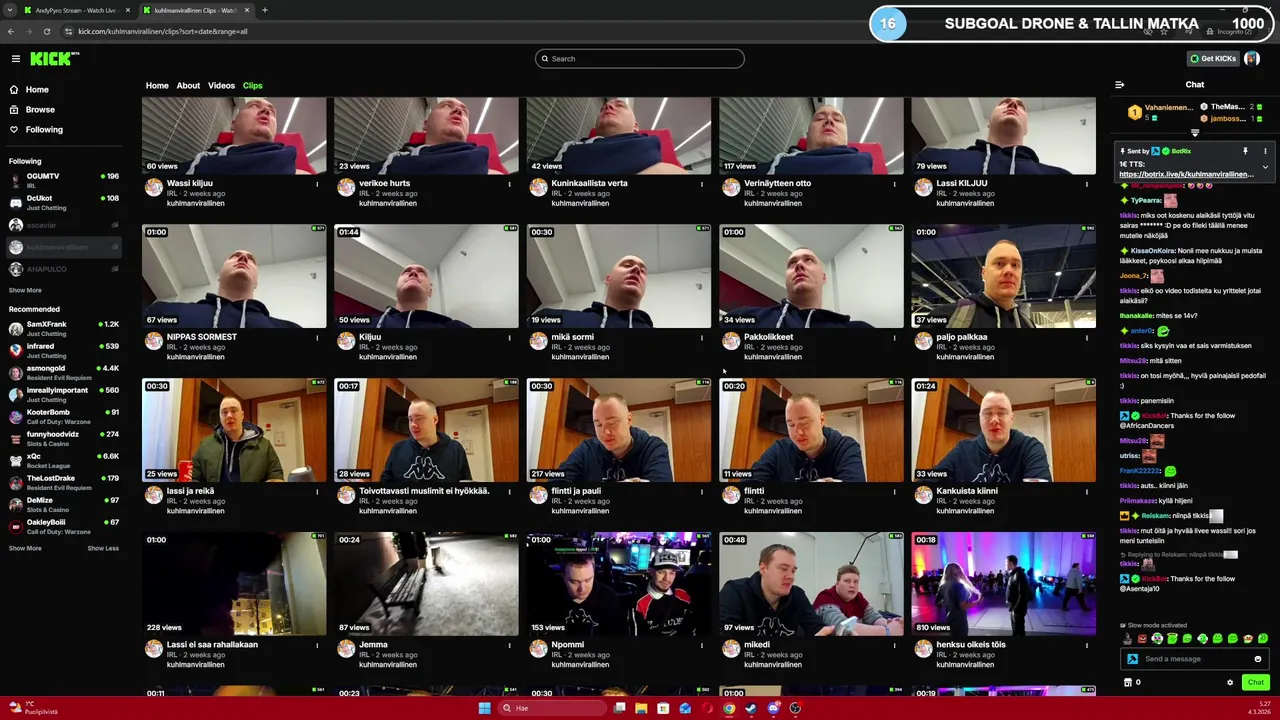
Task: Switch to AndyPyro Stream browser tab
Action: (75, 10)
